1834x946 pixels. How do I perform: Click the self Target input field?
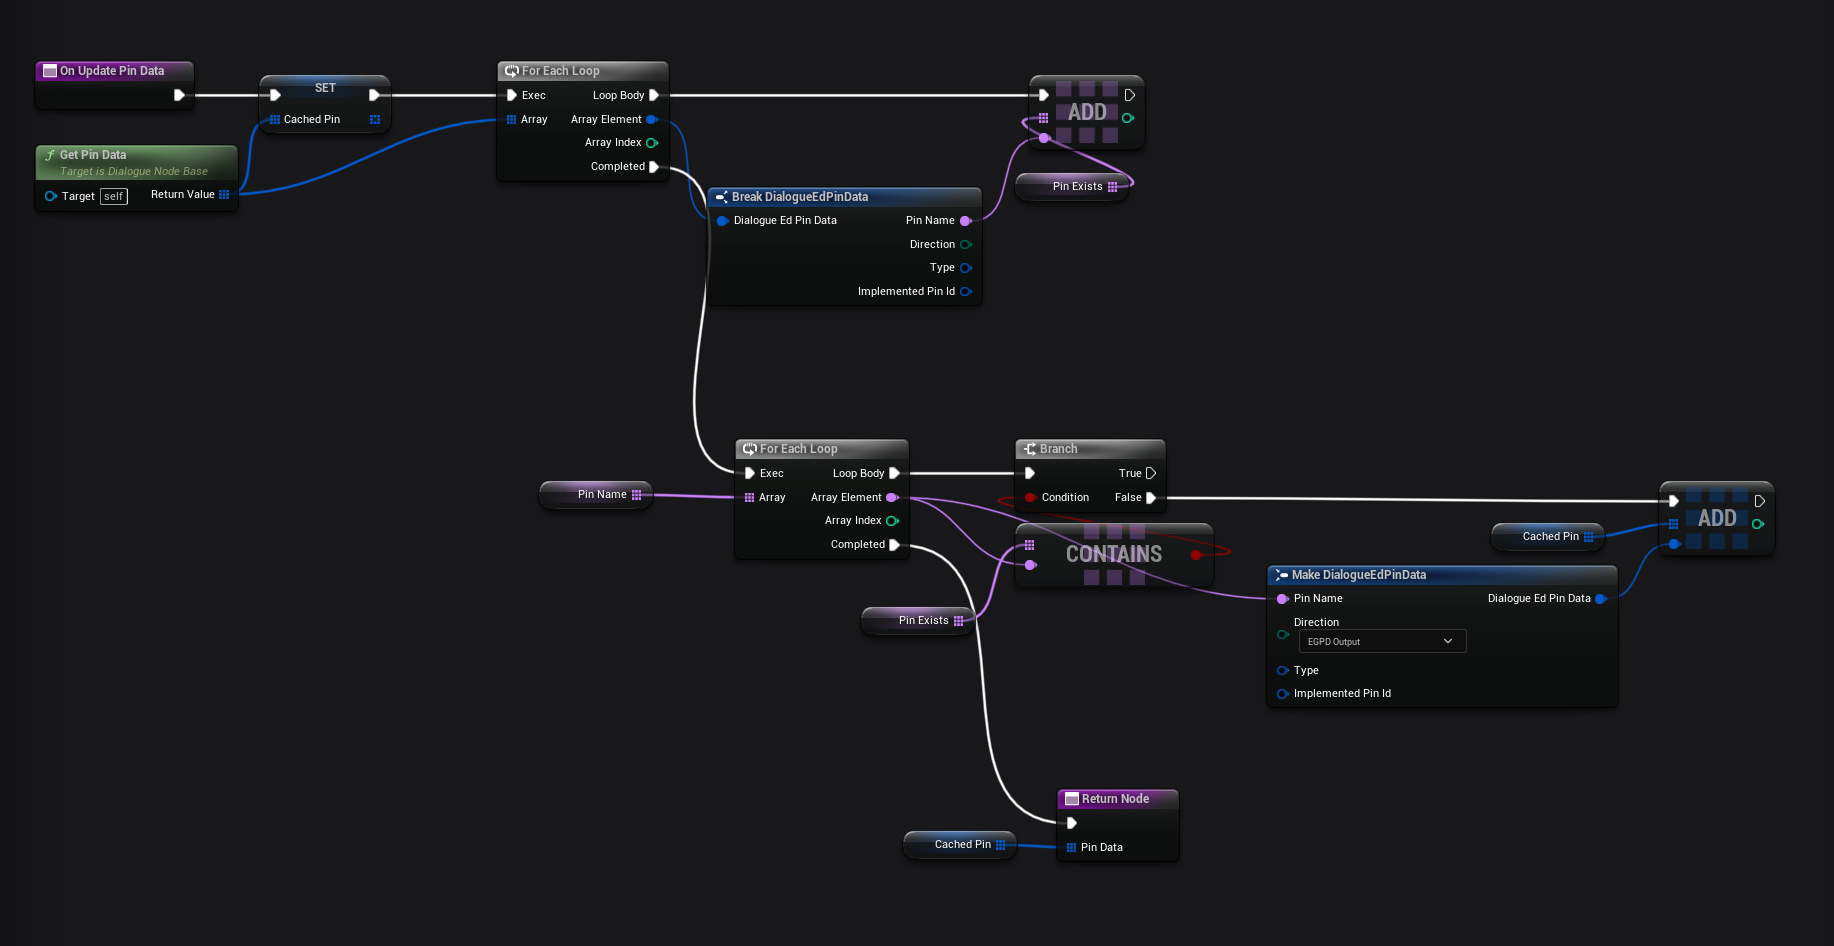click(x=114, y=196)
